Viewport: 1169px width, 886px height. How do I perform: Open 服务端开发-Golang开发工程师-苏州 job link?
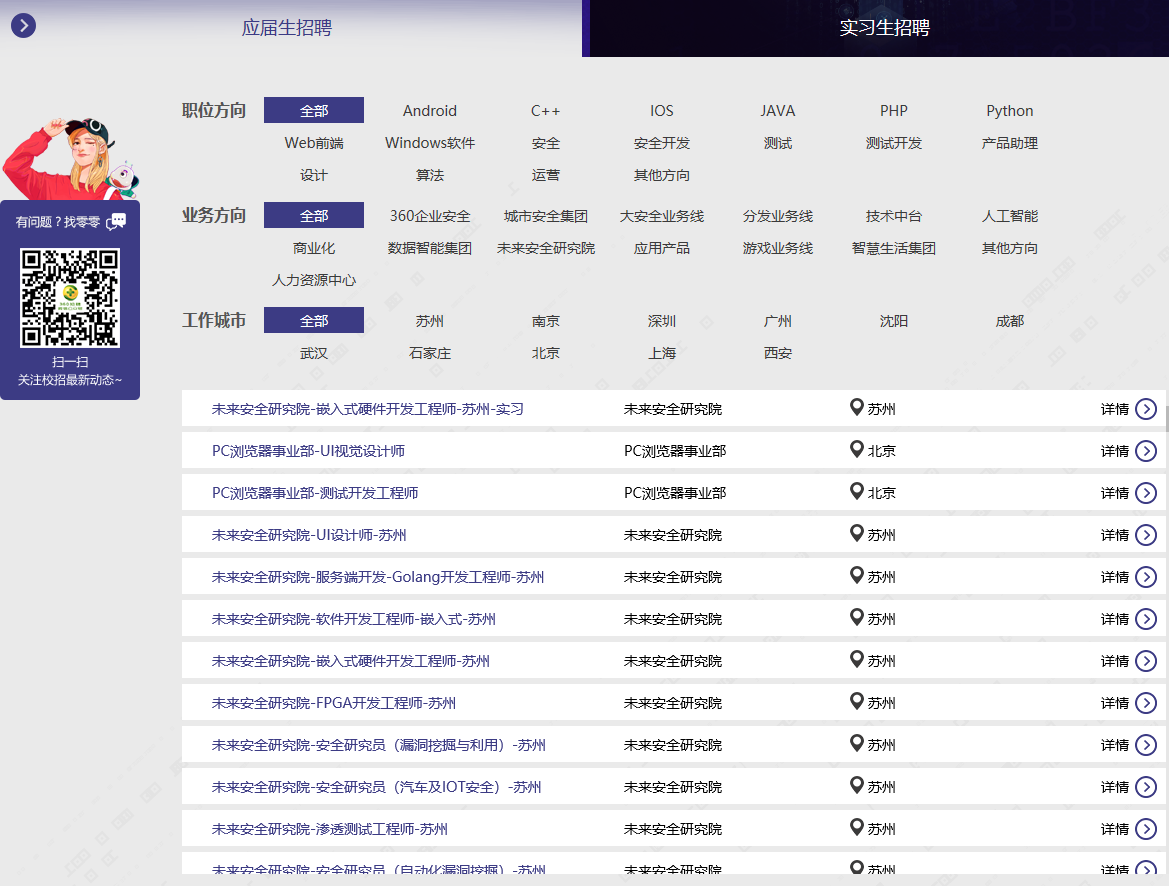pos(378,577)
